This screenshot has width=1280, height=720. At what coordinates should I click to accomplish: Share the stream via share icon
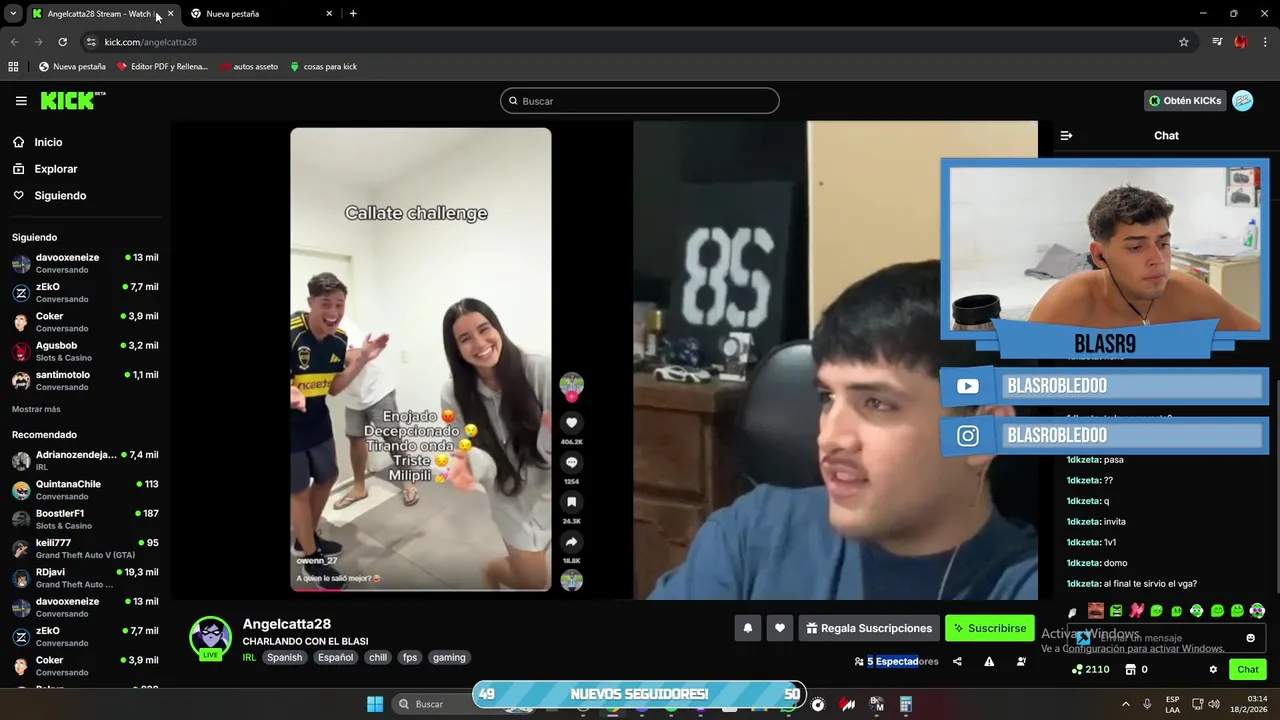click(x=957, y=661)
